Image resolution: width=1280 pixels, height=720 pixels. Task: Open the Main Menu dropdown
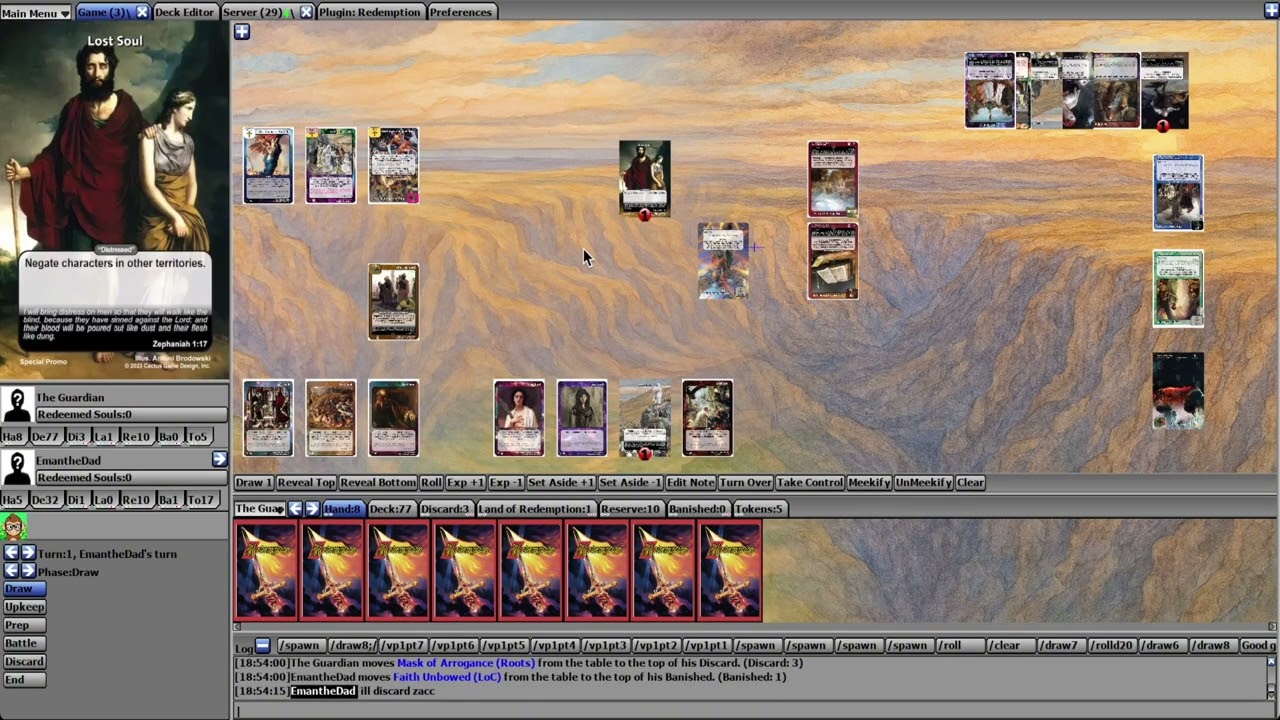tap(36, 13)
